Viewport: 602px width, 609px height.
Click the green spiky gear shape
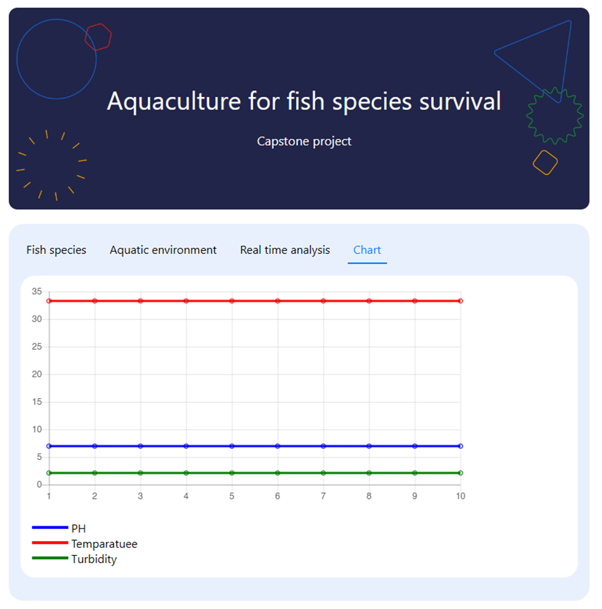pos(554,115)
